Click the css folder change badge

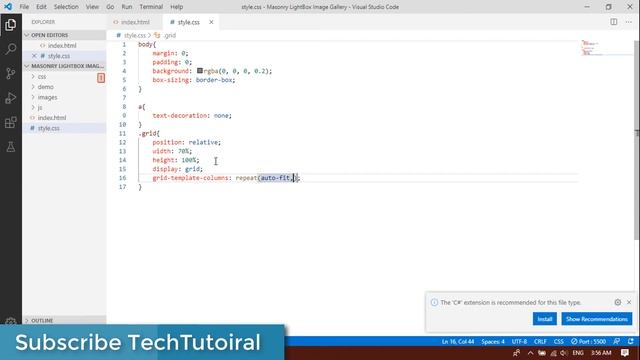(x=101, y=78)
